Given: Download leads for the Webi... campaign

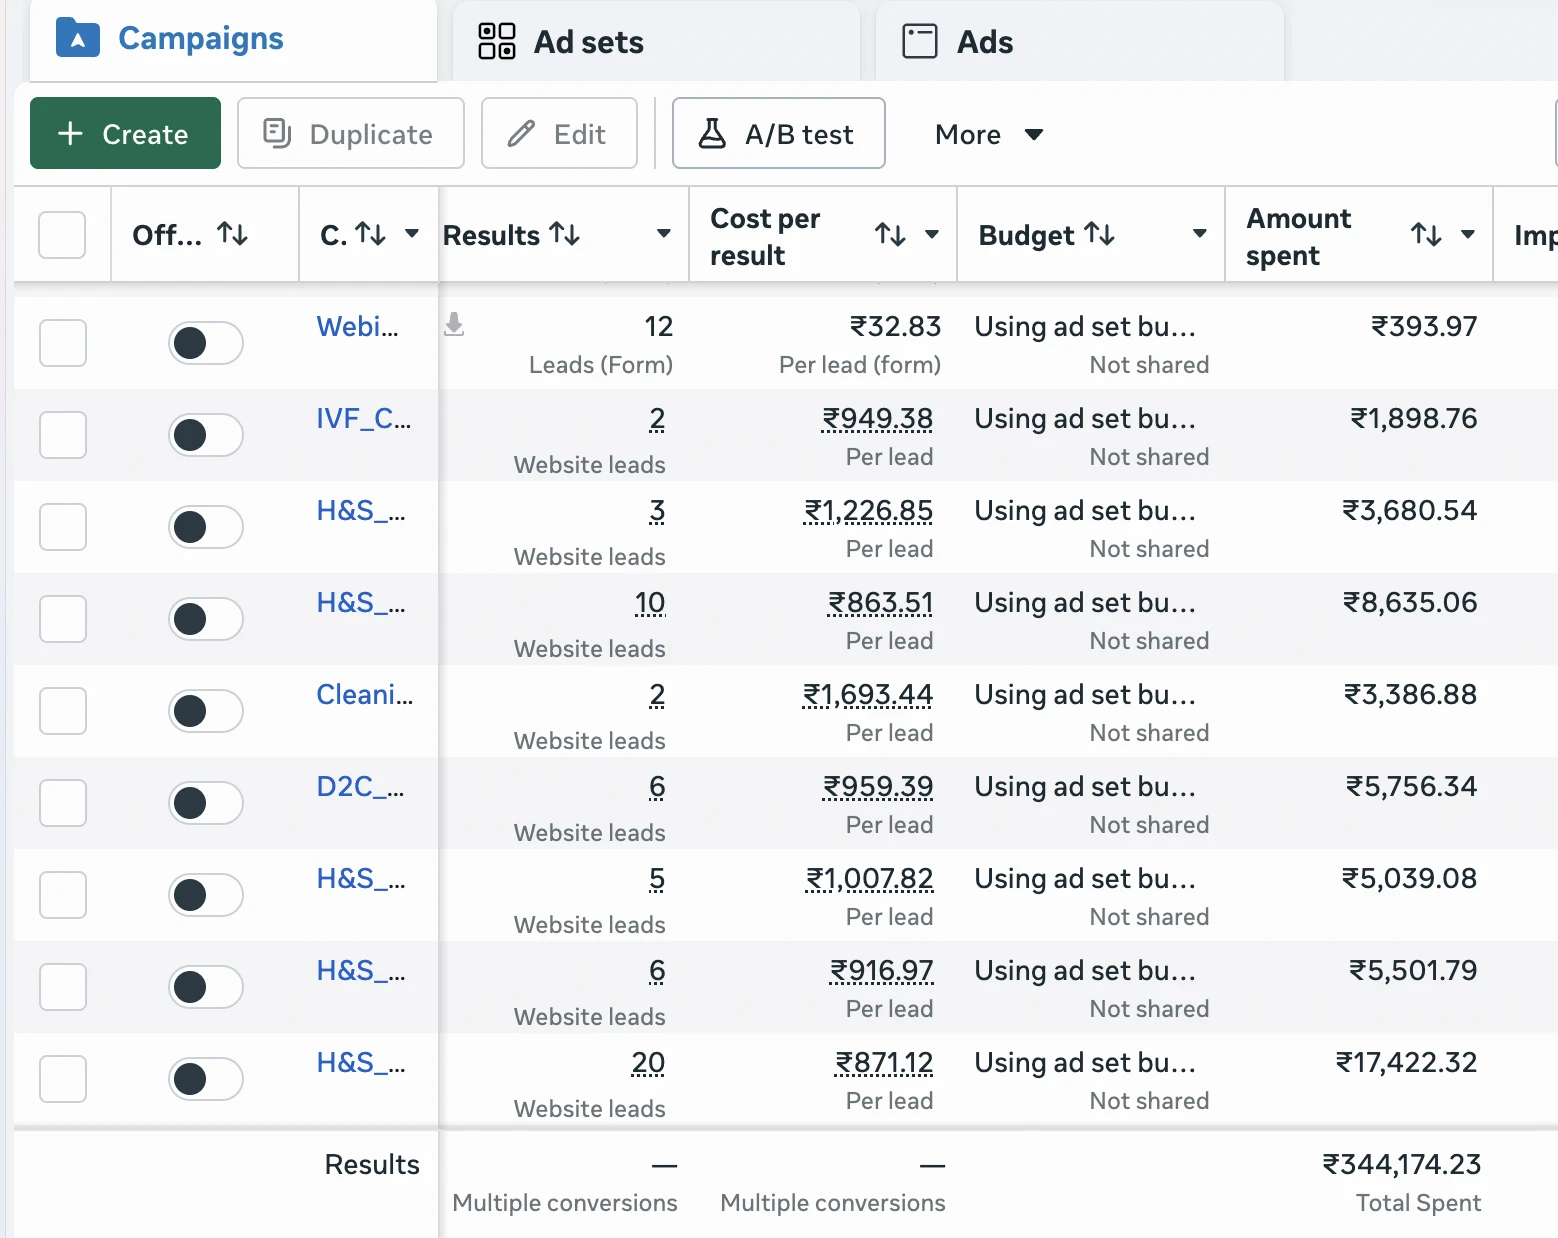Looking at the screenshot, I should click(454, 324).
